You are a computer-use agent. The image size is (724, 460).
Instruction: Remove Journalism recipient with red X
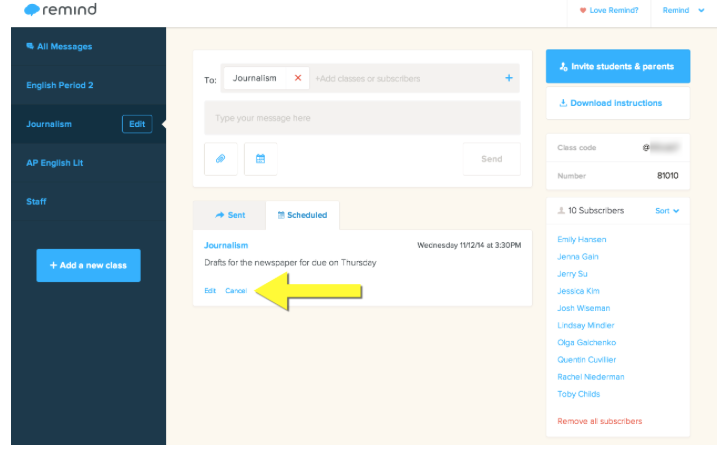coord(298,78)
